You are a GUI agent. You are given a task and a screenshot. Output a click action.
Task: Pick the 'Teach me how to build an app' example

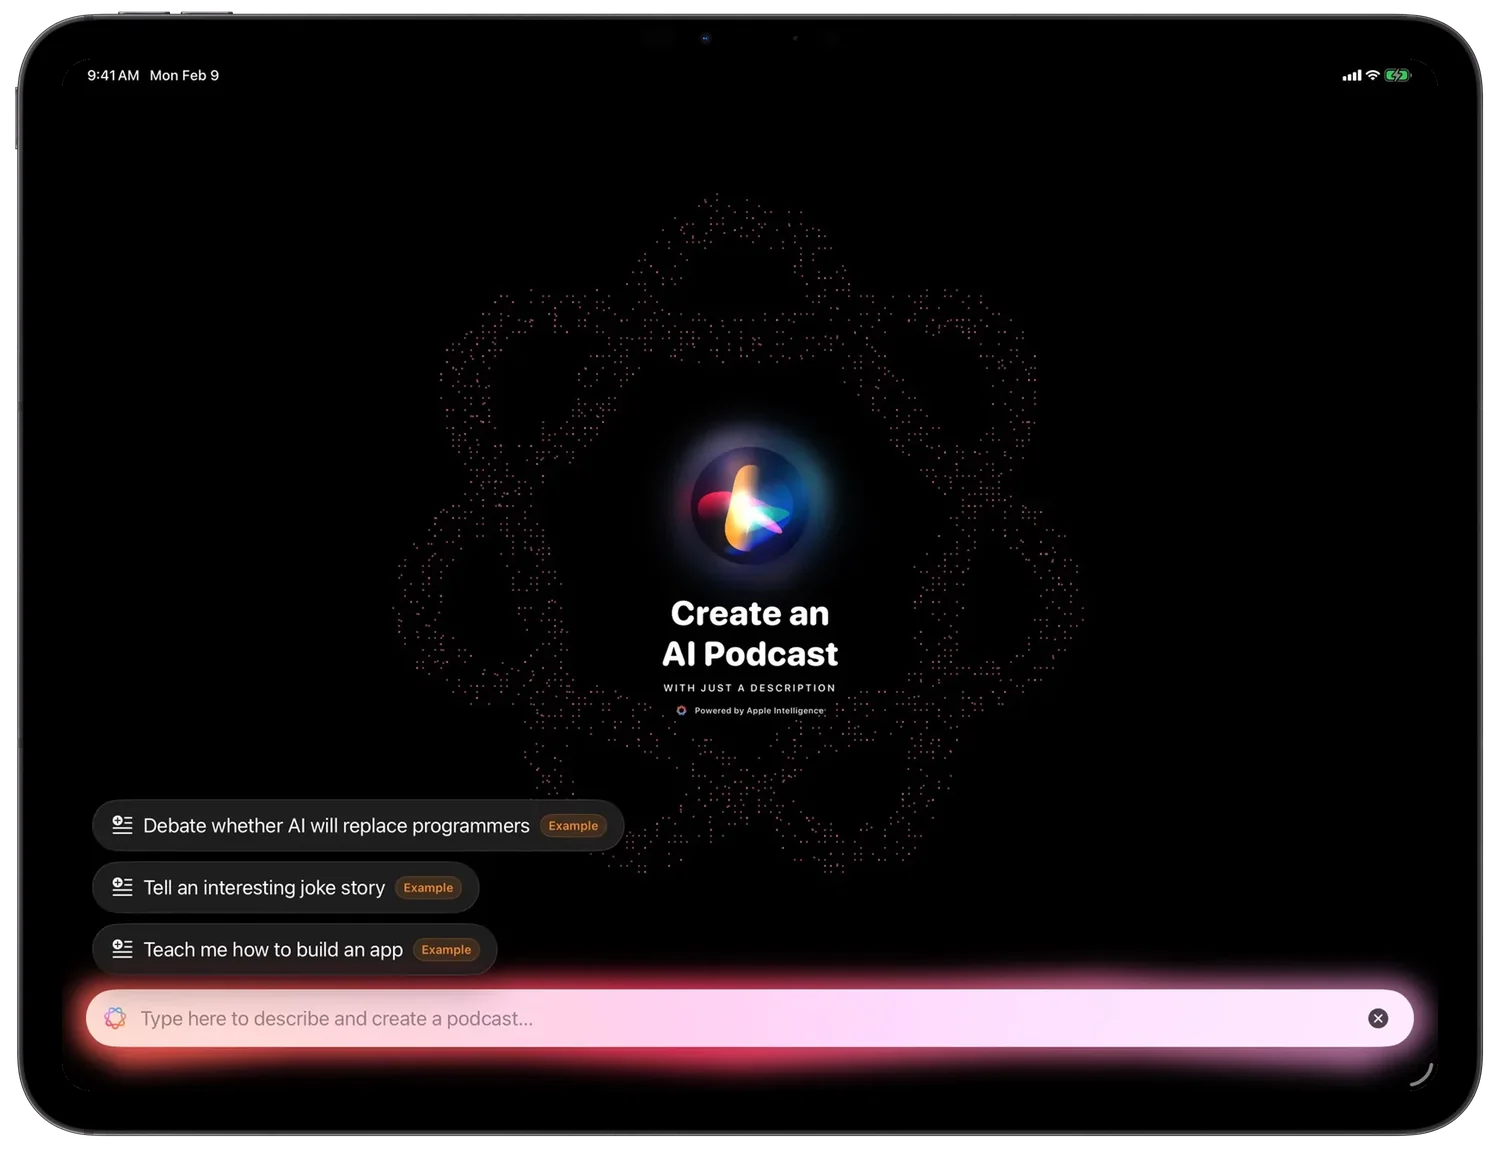point(295,950)
